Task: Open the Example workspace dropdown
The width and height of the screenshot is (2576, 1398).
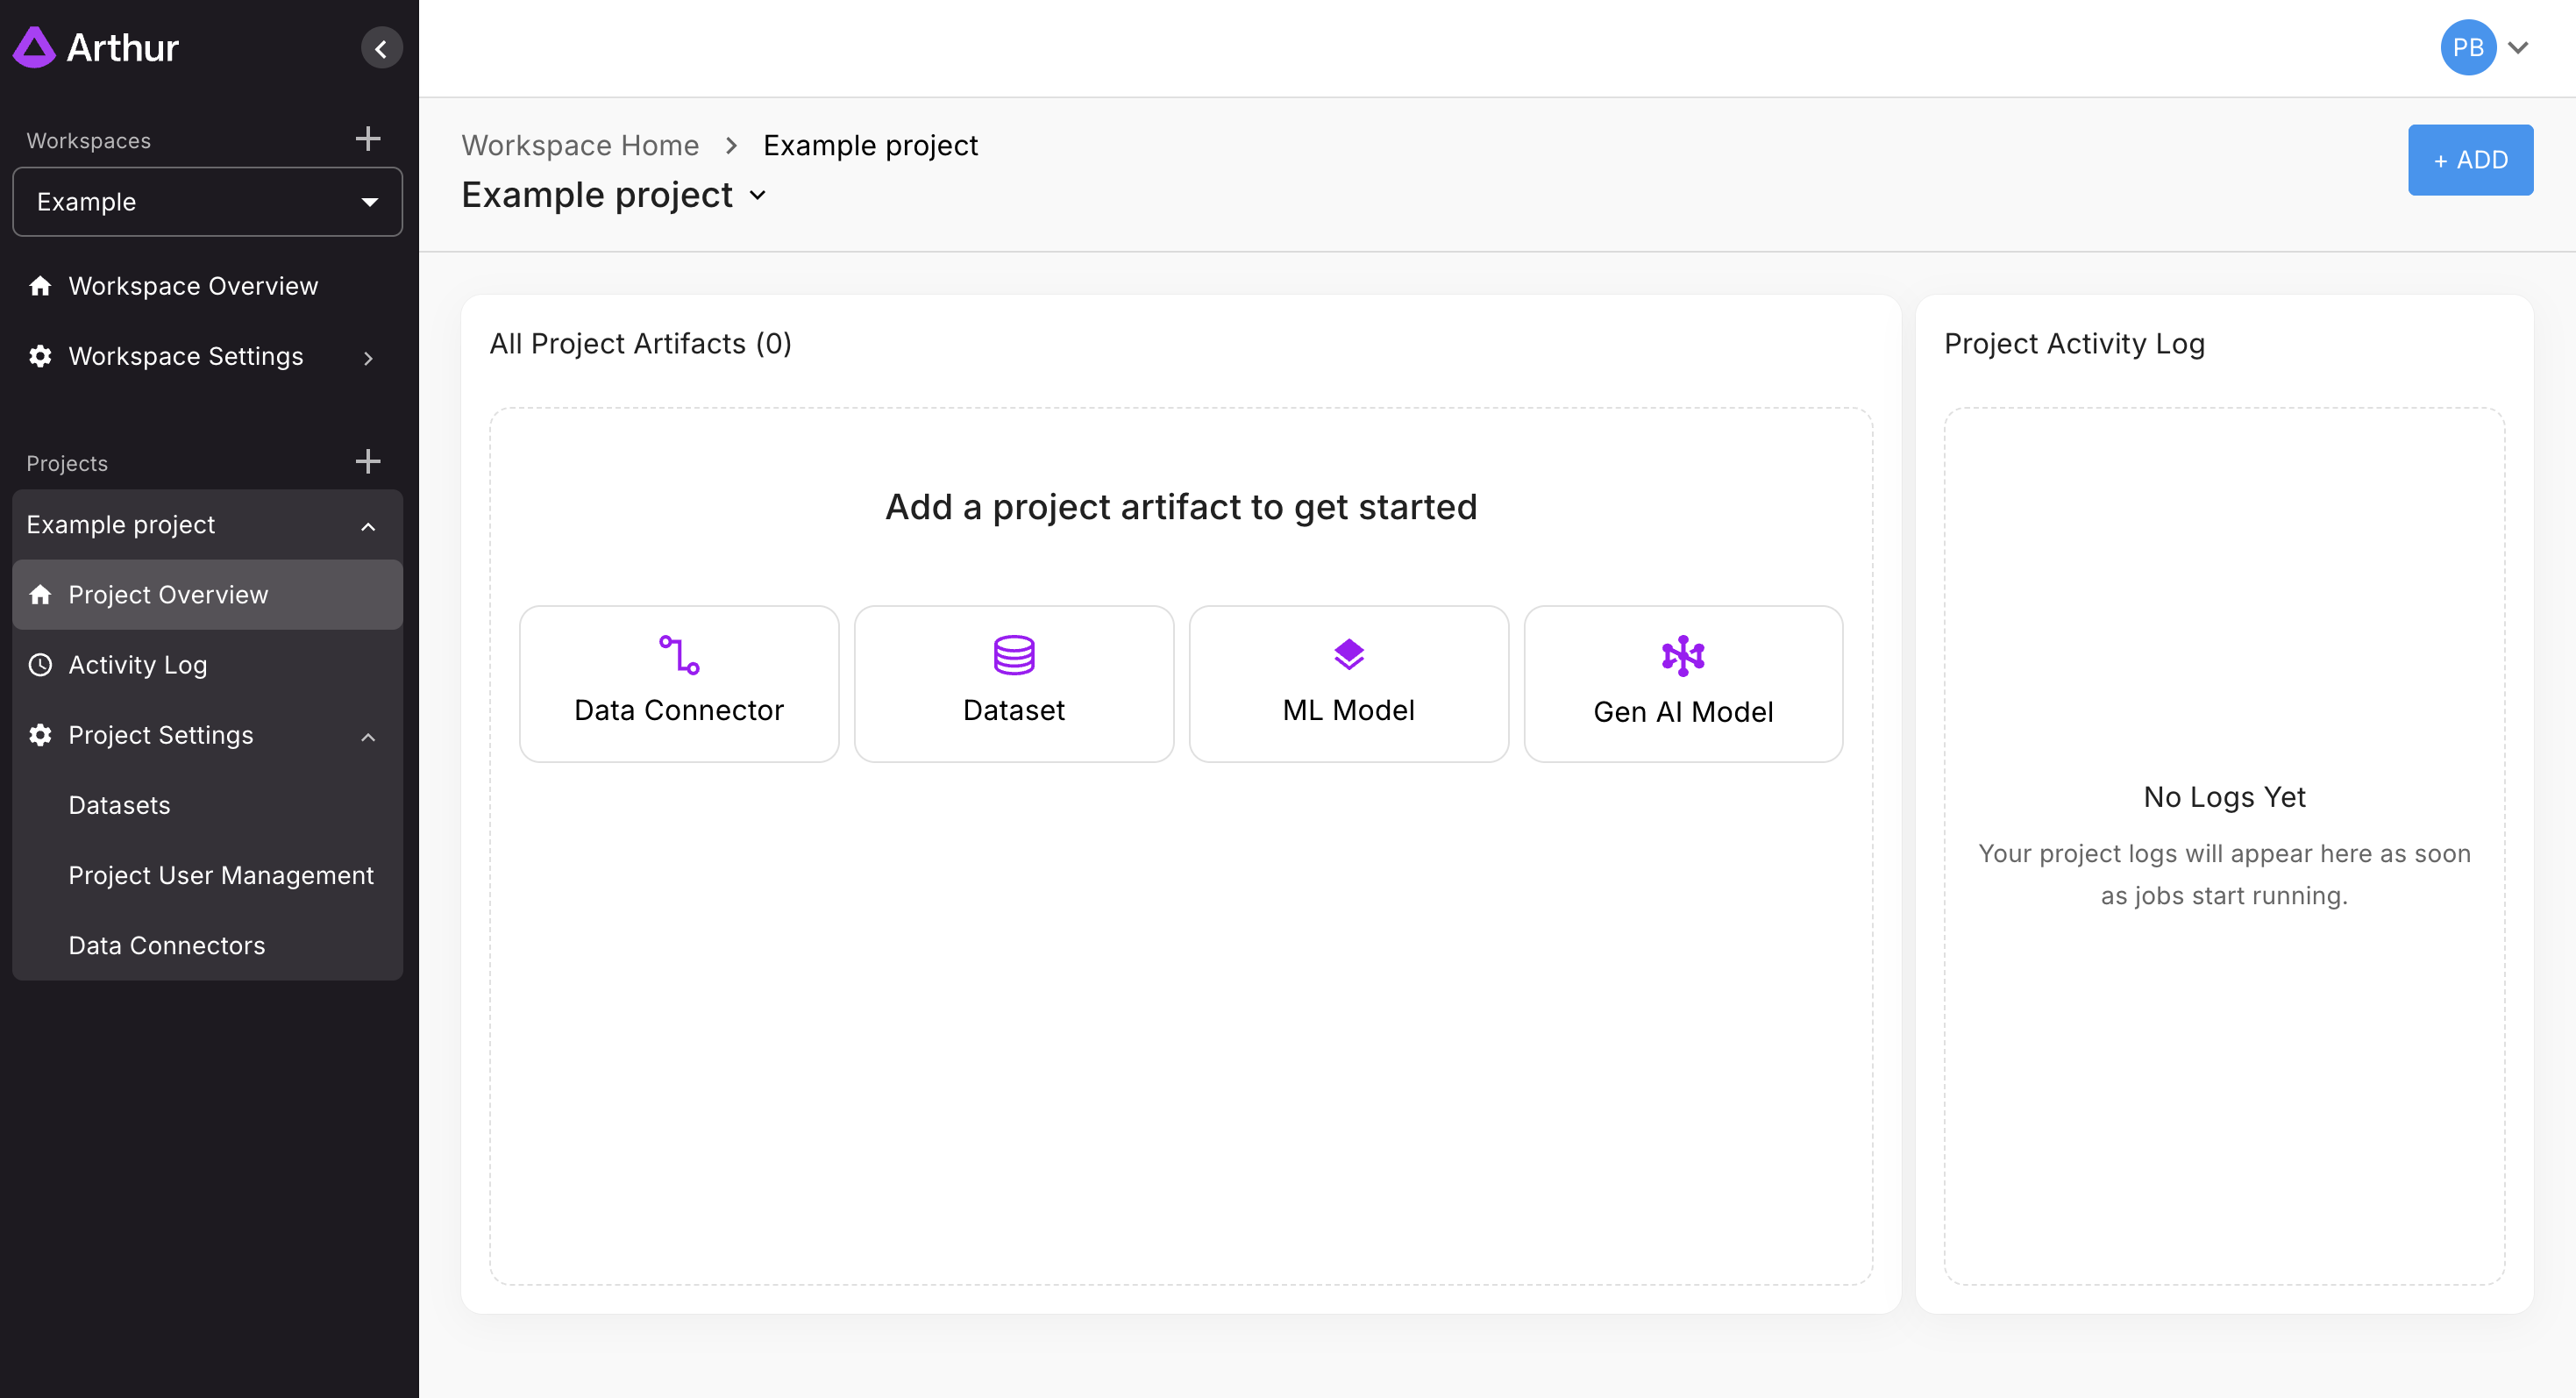Action: pyautogui.click(x=207, y=202)
